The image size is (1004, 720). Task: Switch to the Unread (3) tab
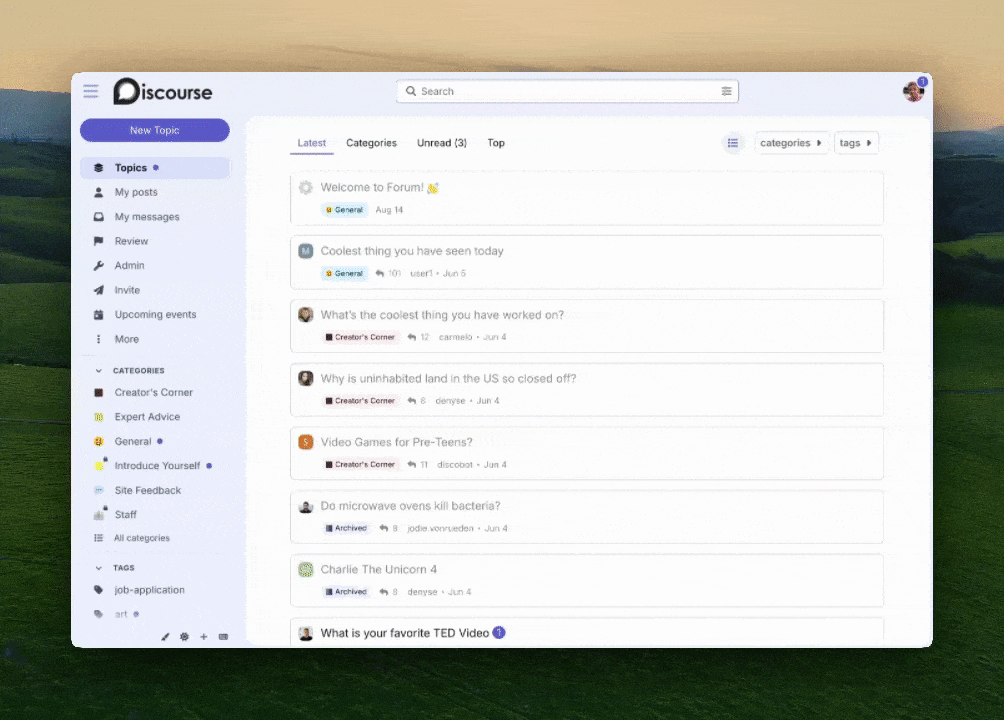coord(441,143)
